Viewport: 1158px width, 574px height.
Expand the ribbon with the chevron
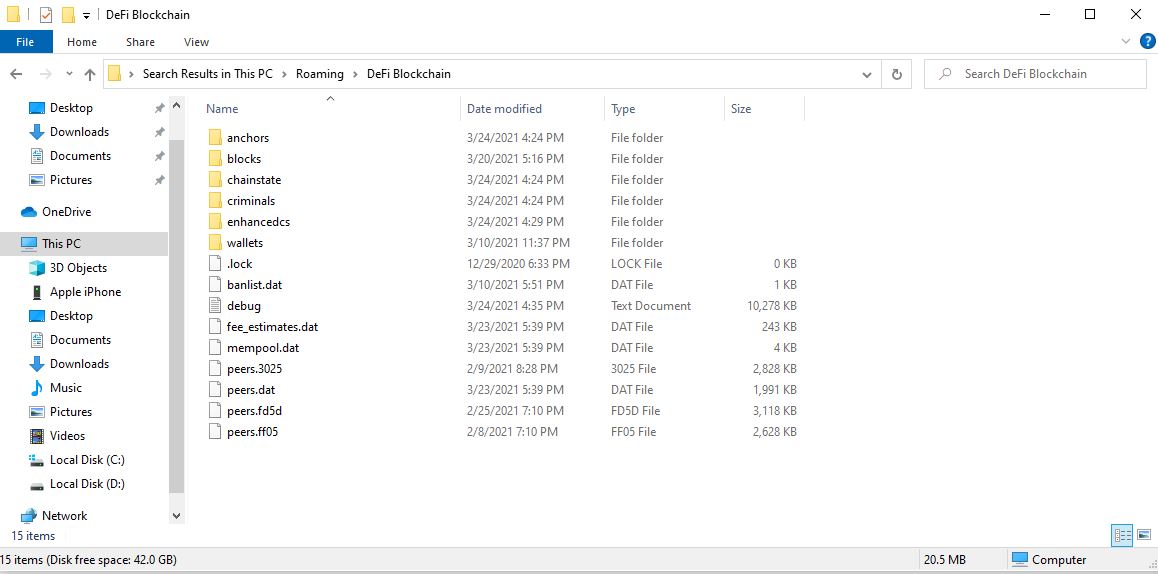pyautogui.click(x=1126, y=41)
